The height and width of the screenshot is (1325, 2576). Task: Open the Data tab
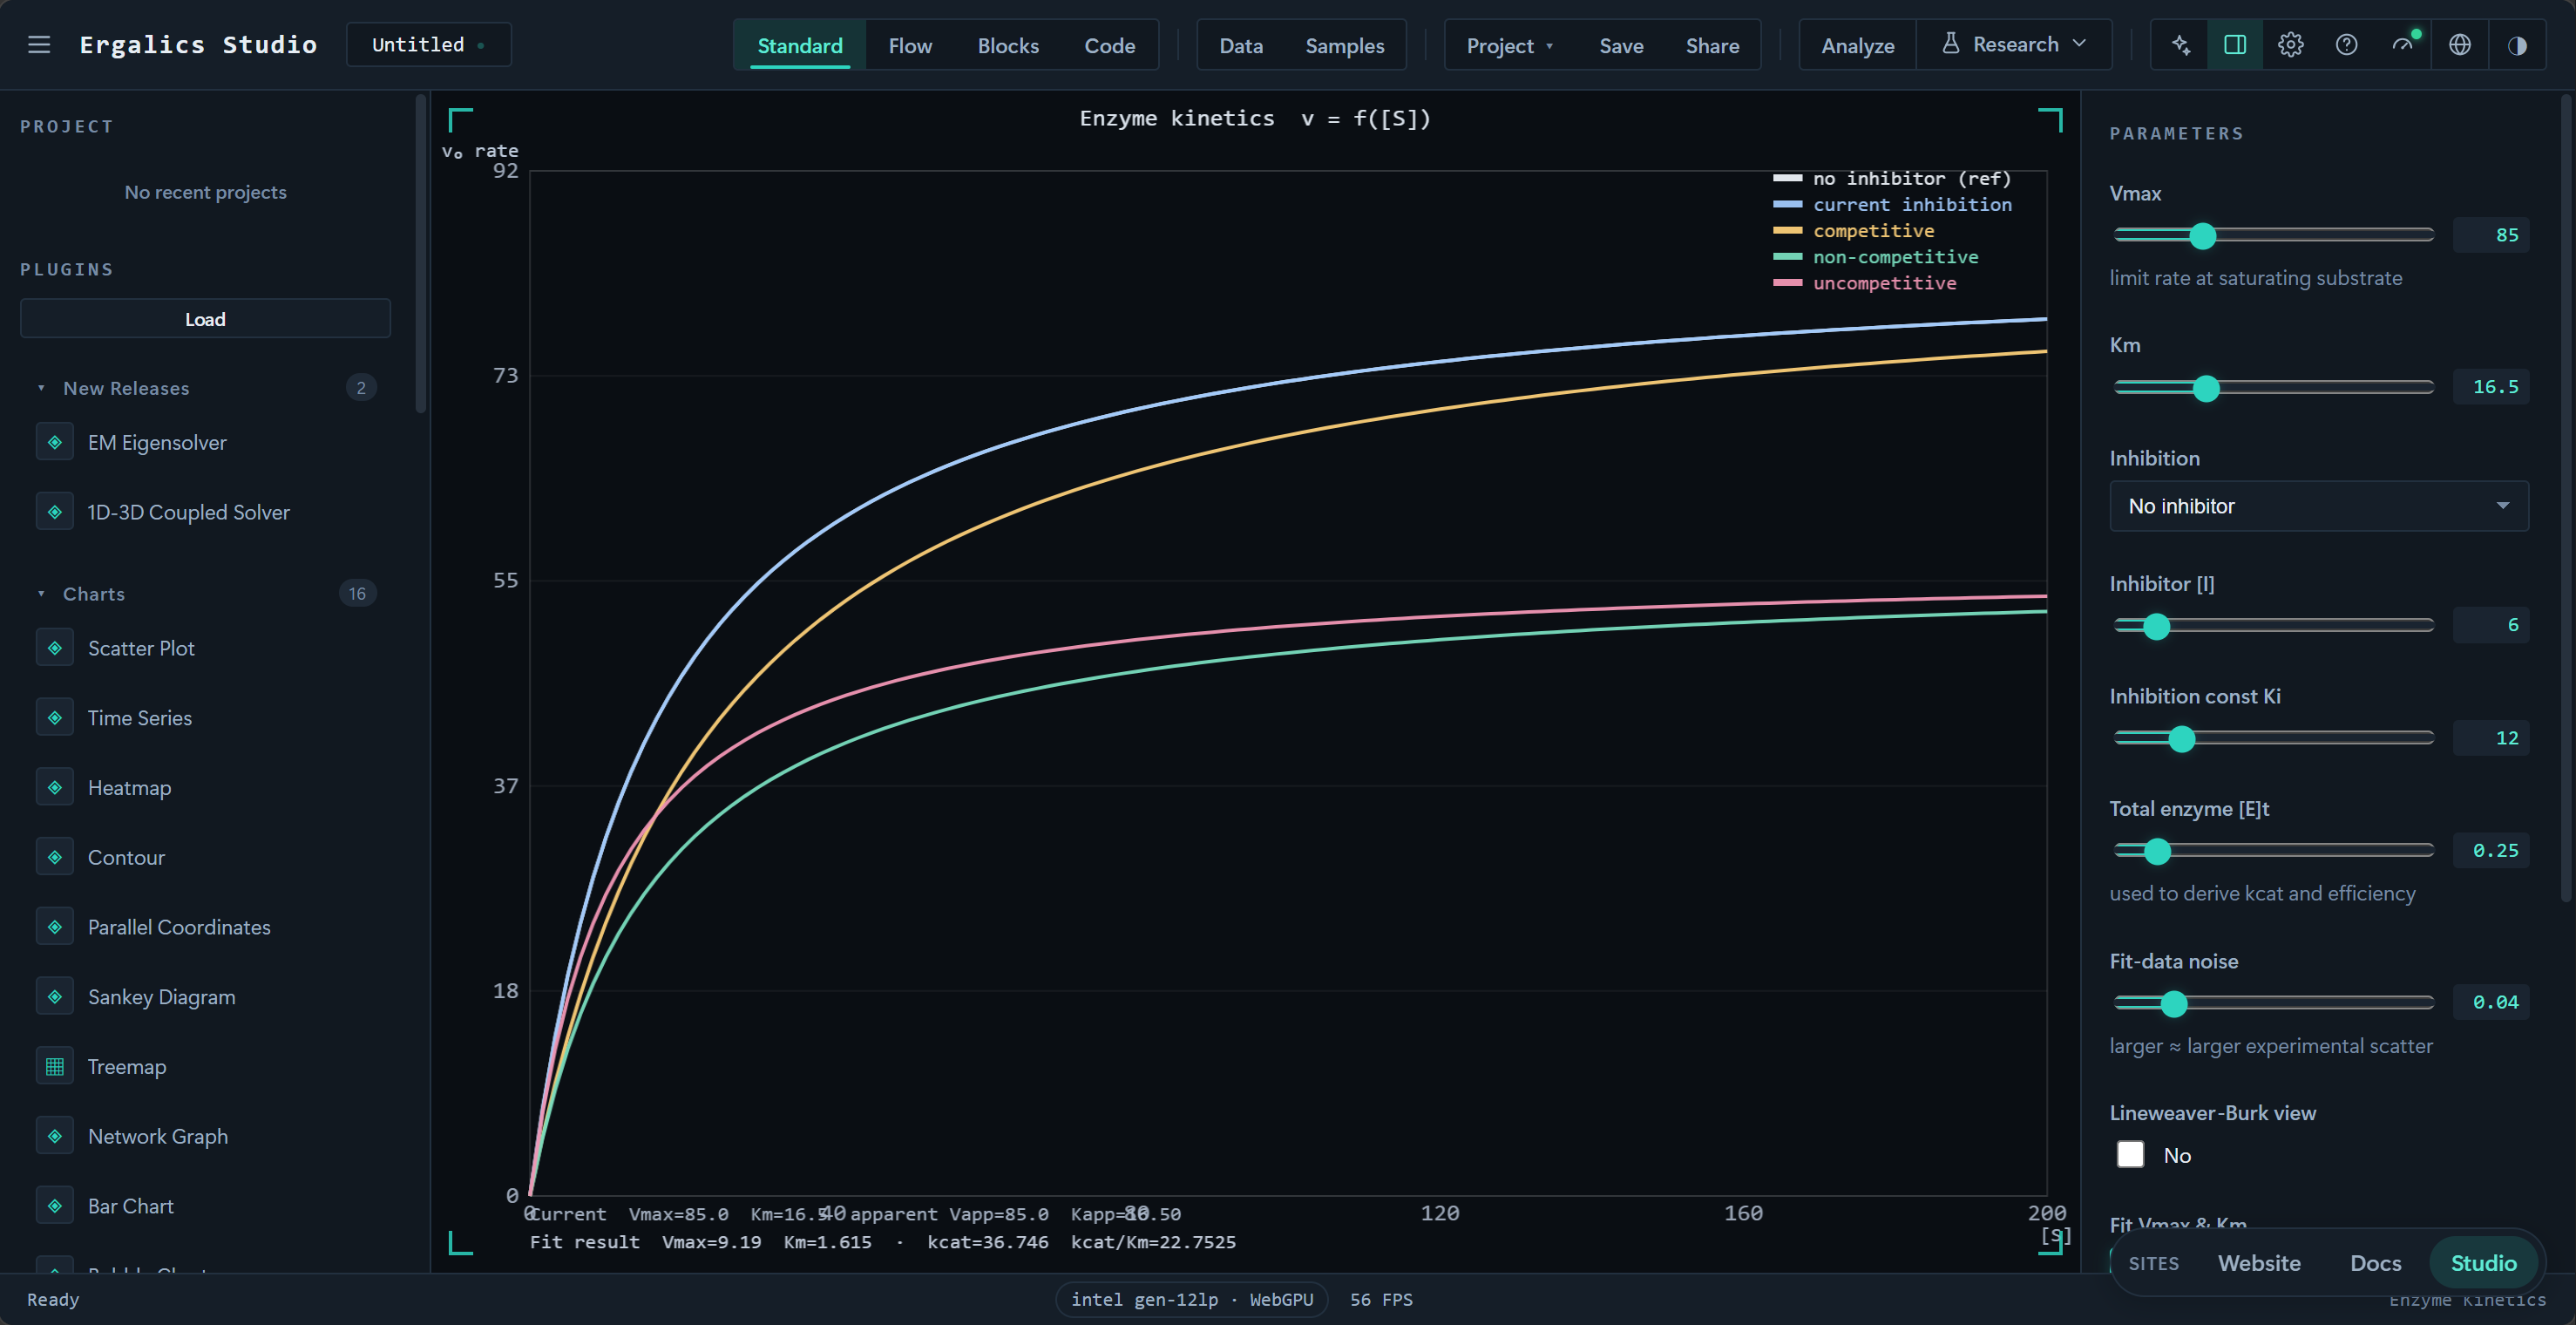click(1241, 46)
